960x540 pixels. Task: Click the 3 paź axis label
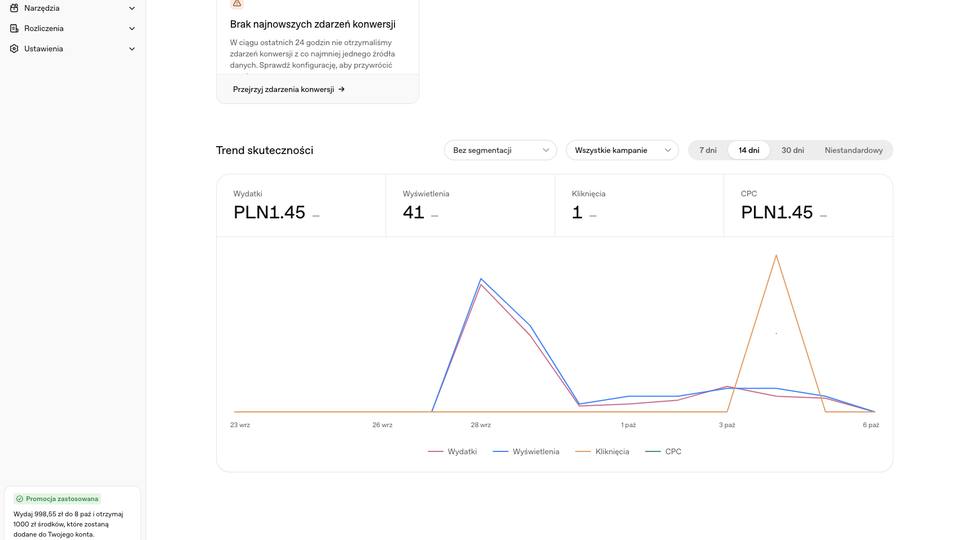click(727, 425)
